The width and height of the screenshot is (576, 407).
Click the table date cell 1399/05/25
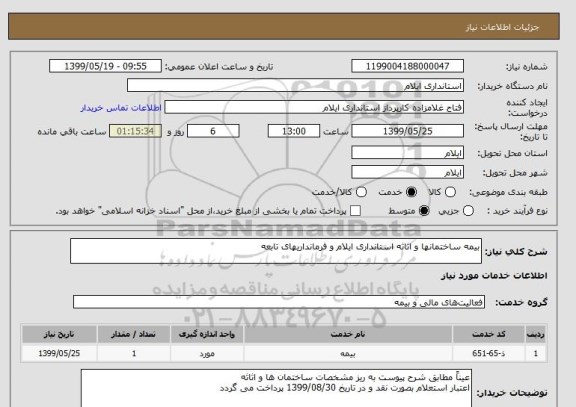pos(59,353)
